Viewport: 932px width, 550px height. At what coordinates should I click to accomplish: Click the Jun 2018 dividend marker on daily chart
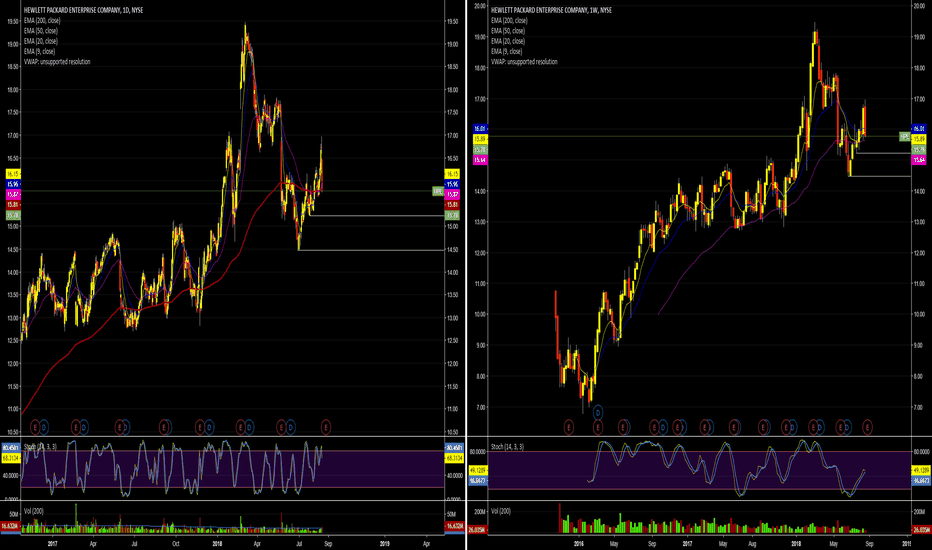pyautogui.click(x=291, y=427)
